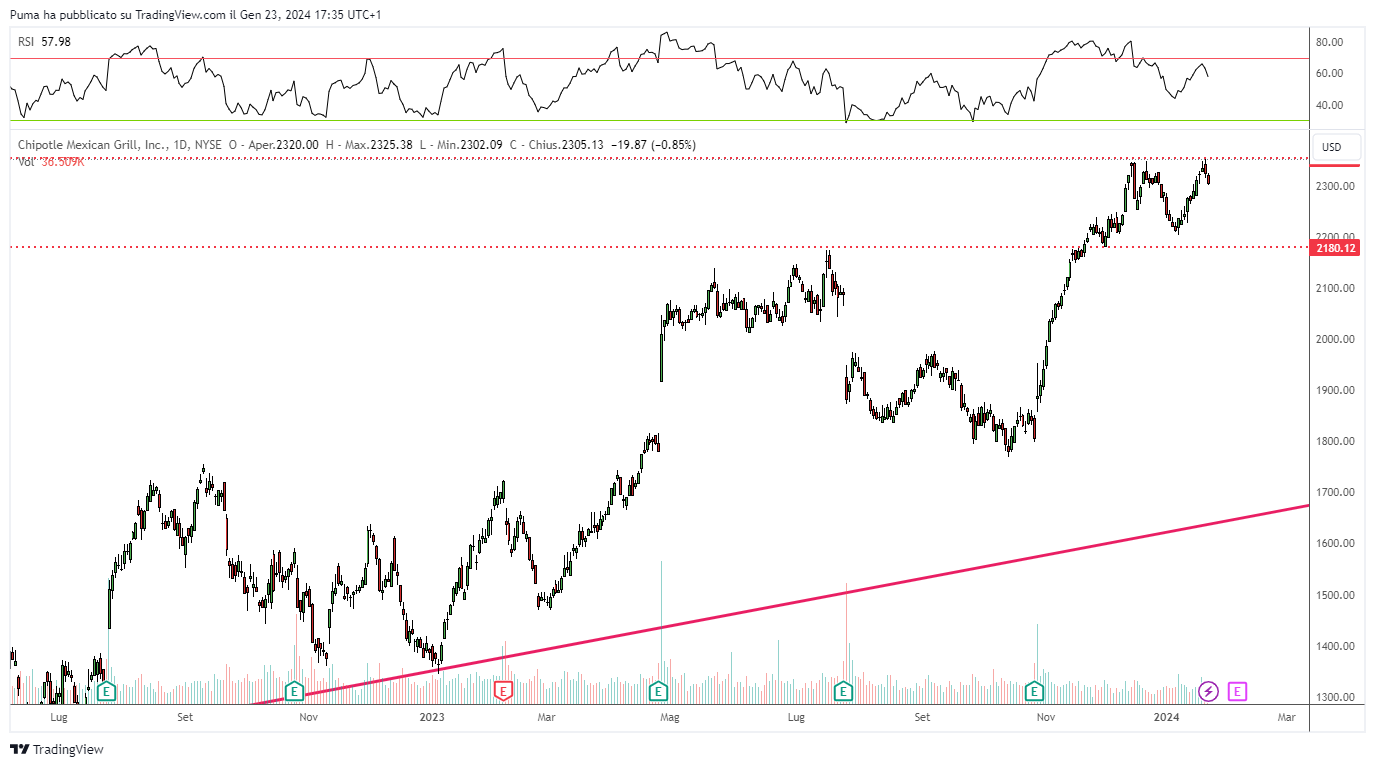Click the 2024 label on the time axis
Viewport: 1375px width, 767px height.
[1166, 717]
